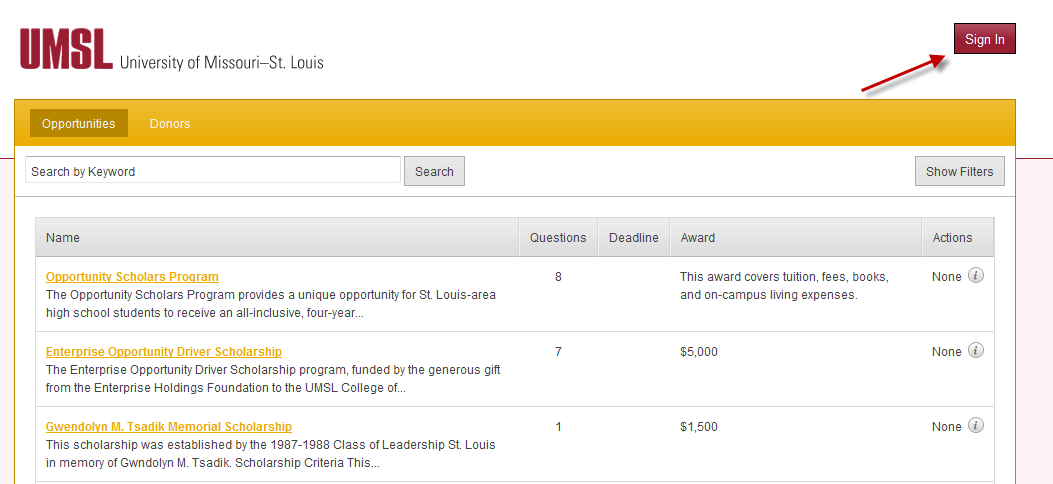Click the Opportunity Scholars Program description text

pyautogui.click(x=271, y=304)
